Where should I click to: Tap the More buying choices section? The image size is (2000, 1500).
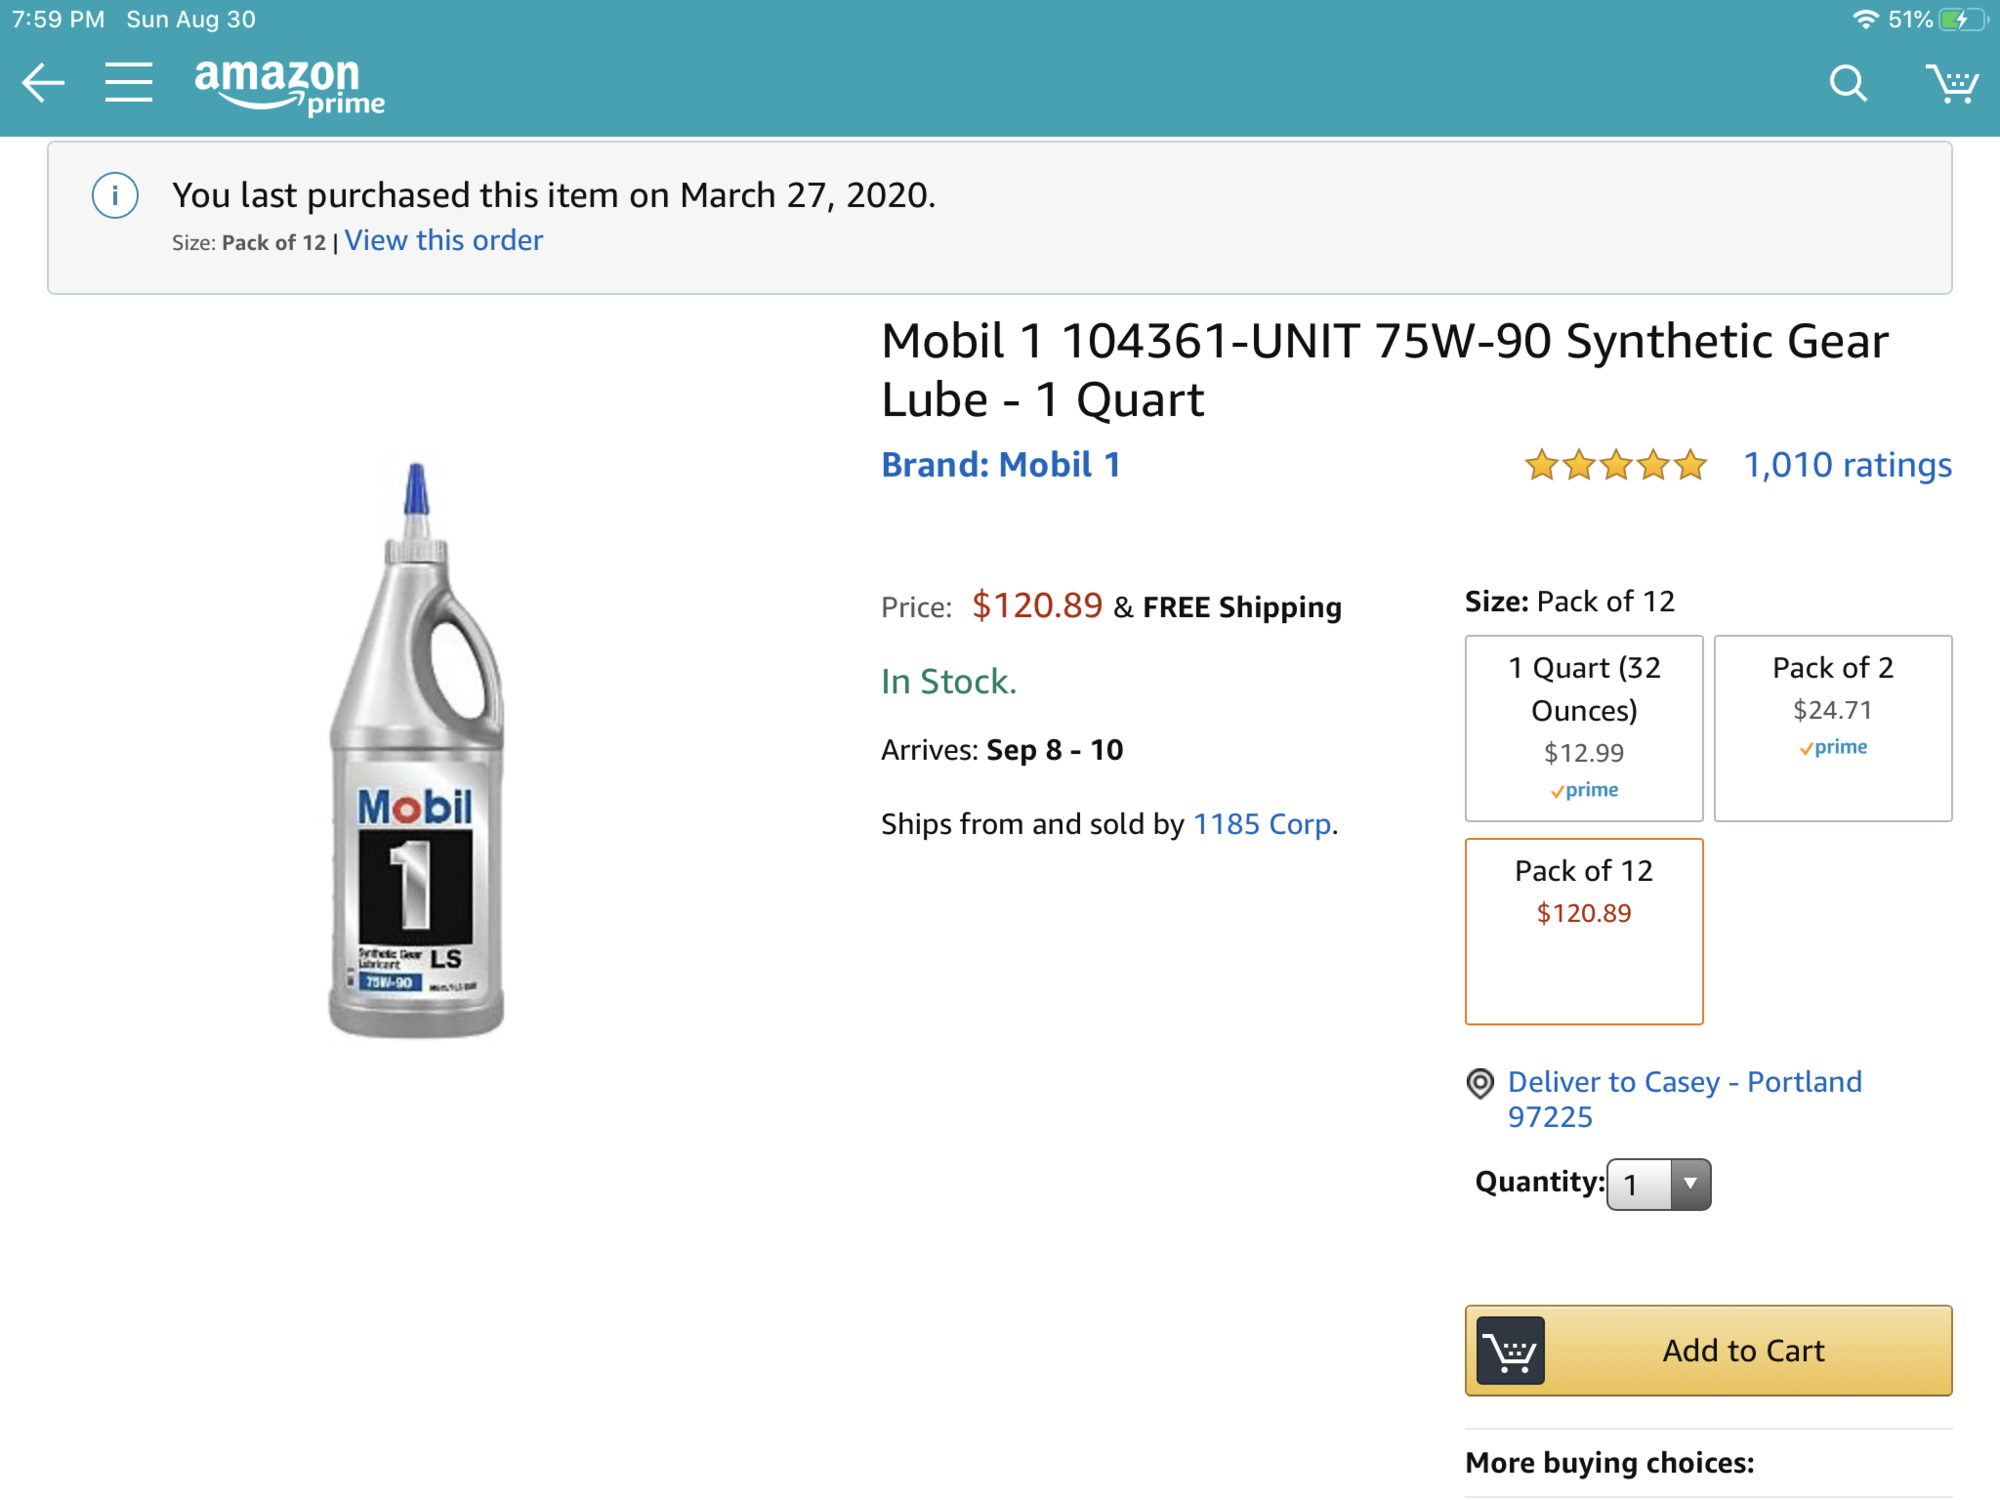(x=1609, y=1463)
